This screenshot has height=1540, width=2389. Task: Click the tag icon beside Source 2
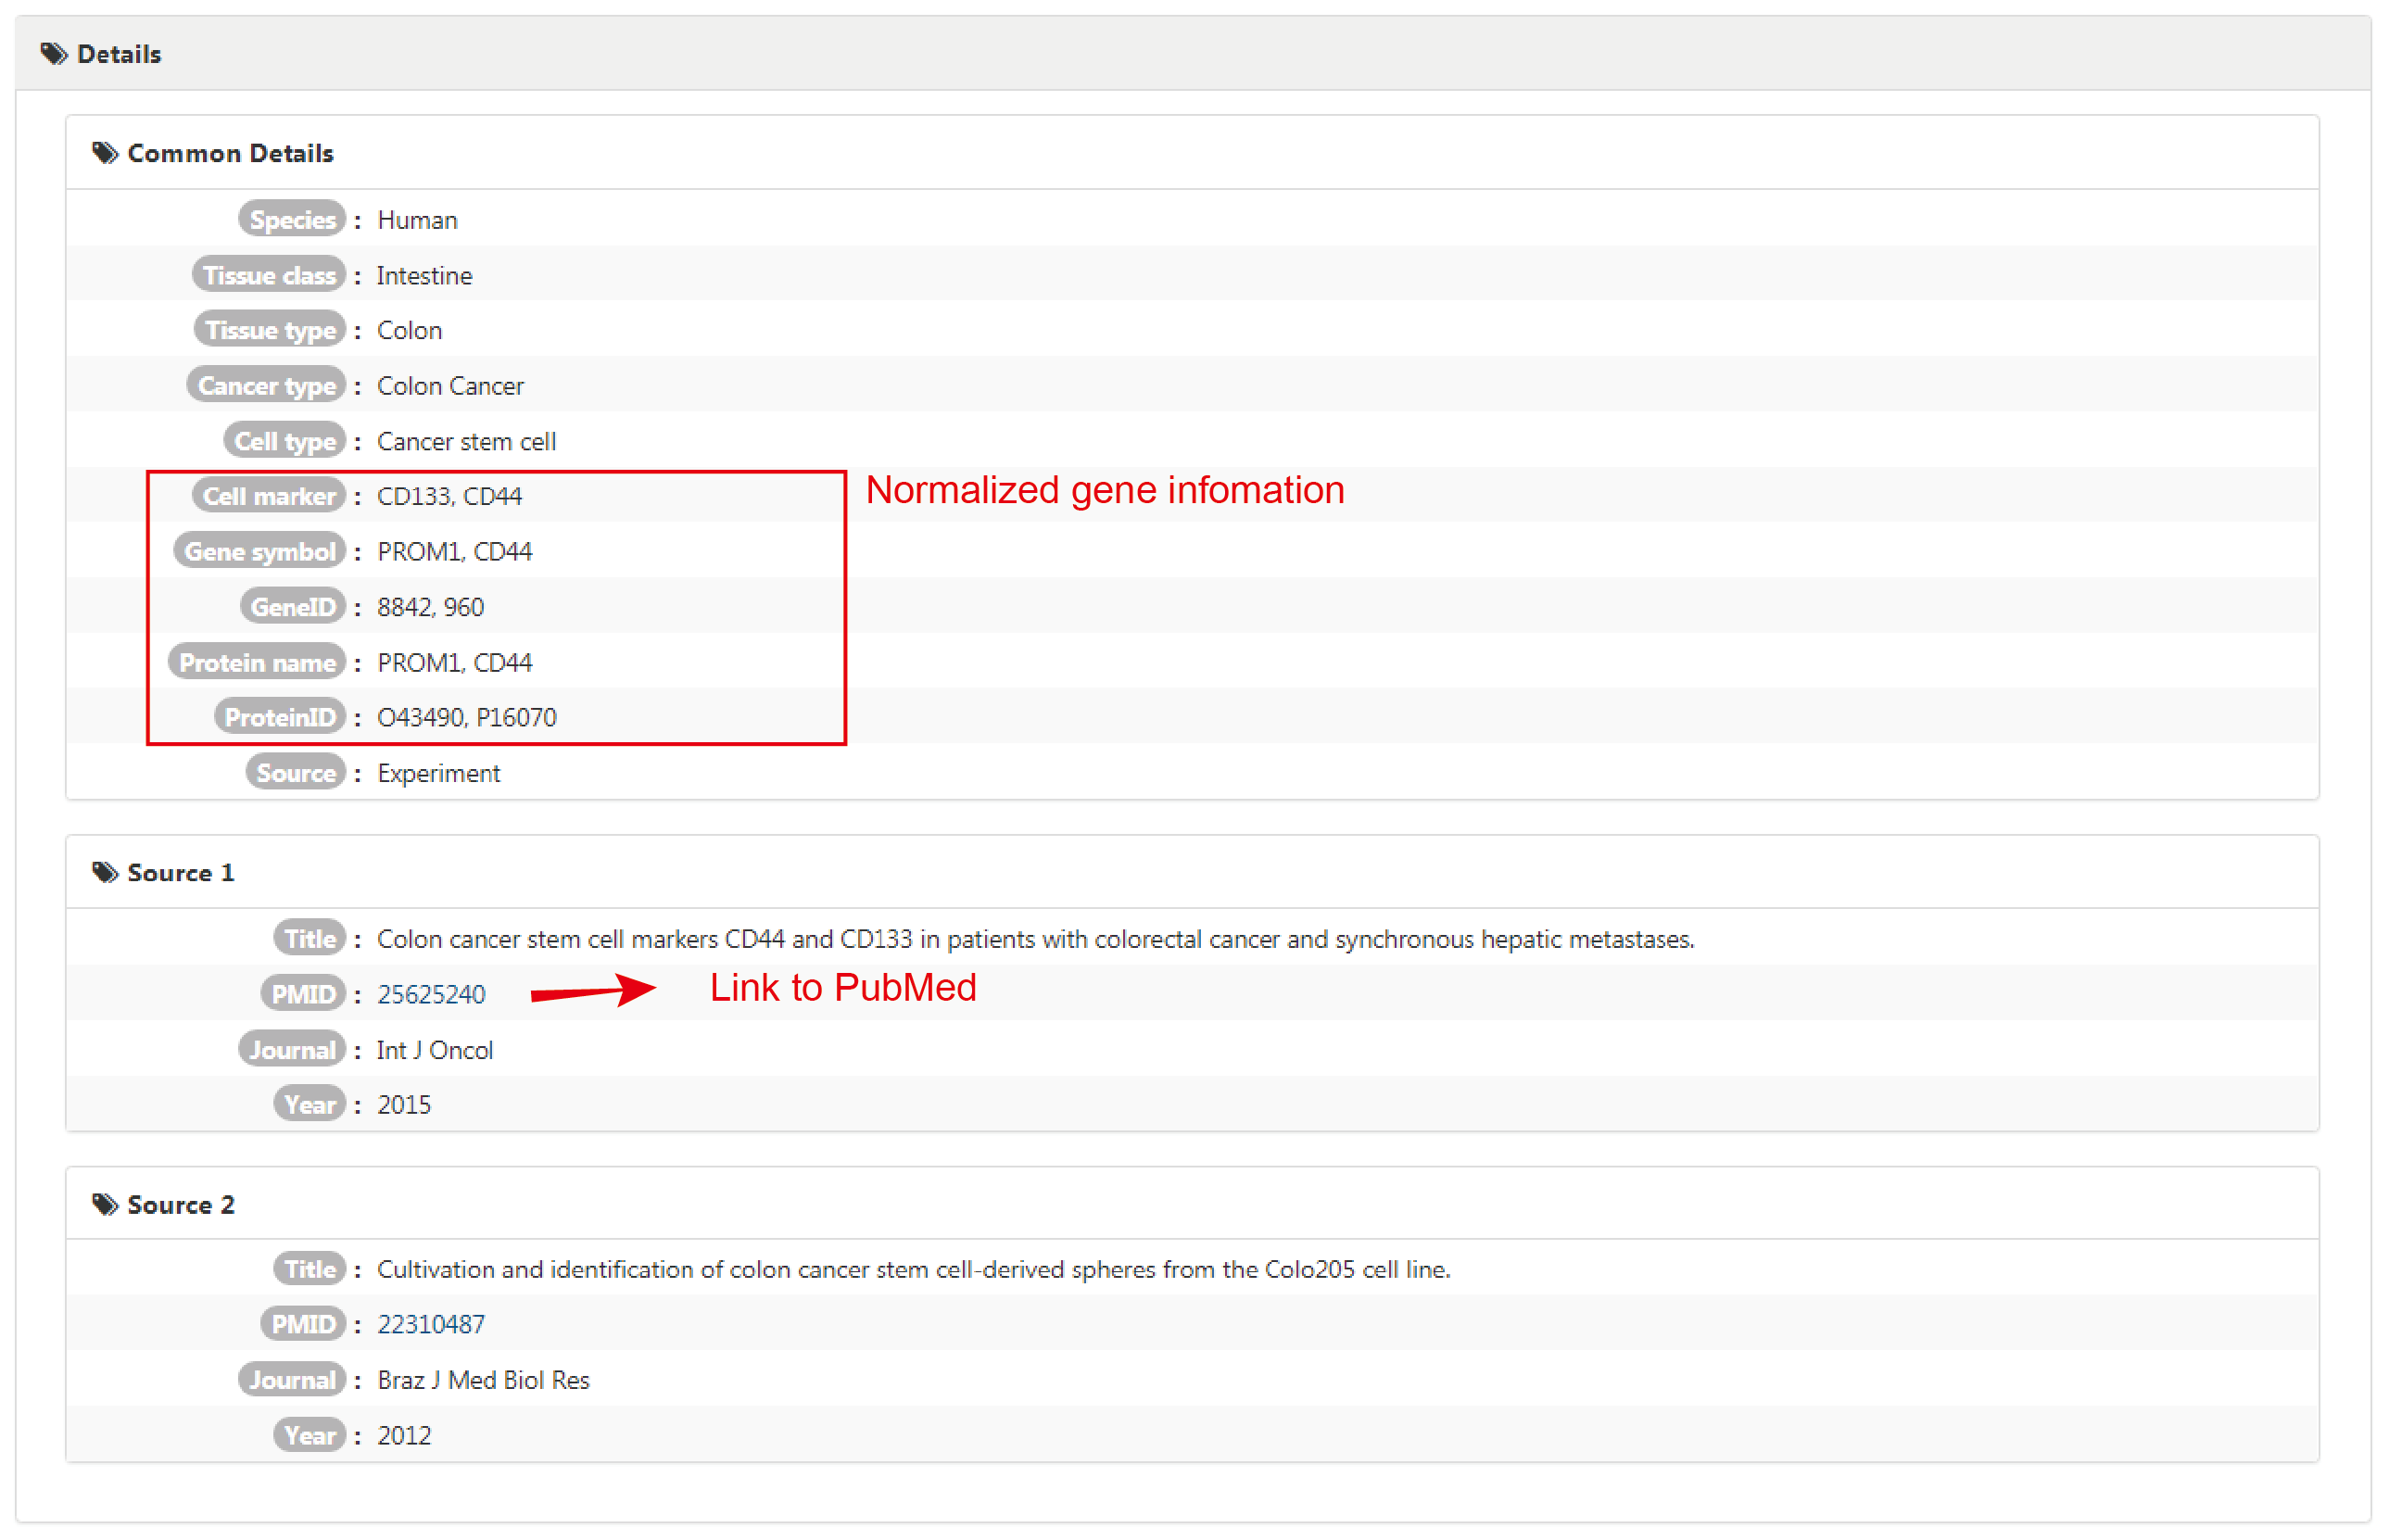tap(104, 1205)
